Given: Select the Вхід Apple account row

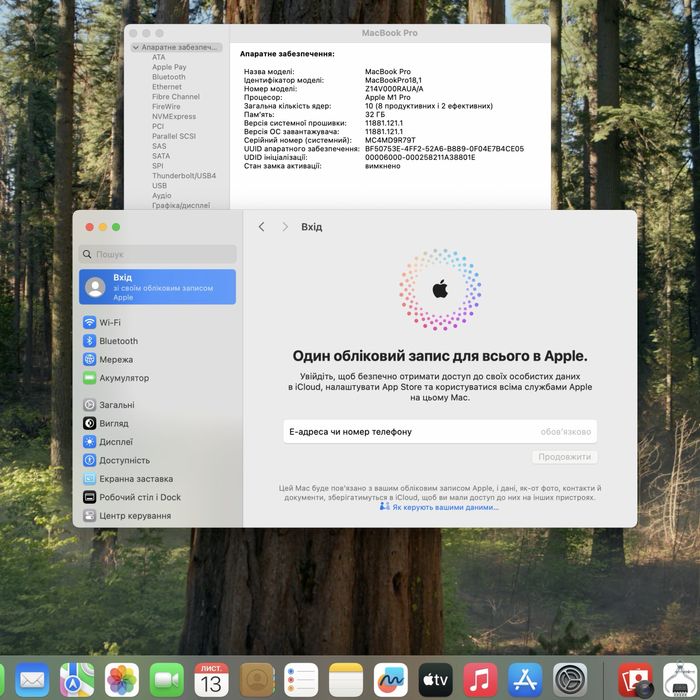Looking at the screenshot, I should 157,287.
